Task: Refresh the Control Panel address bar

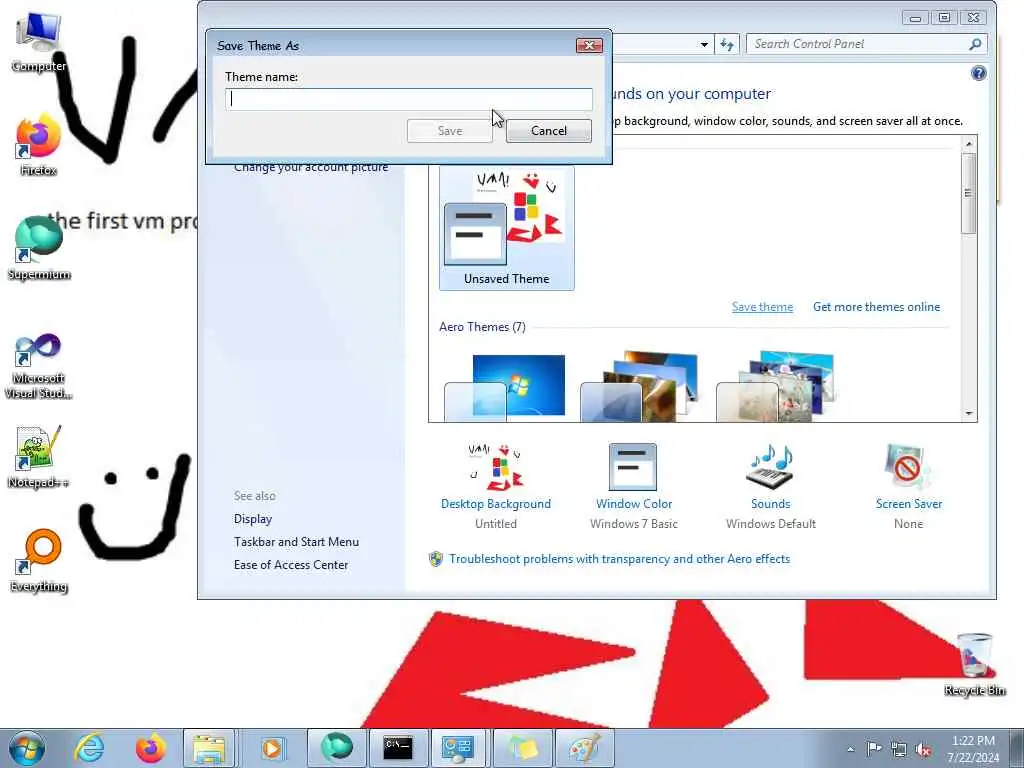Action: coord(727,44)
